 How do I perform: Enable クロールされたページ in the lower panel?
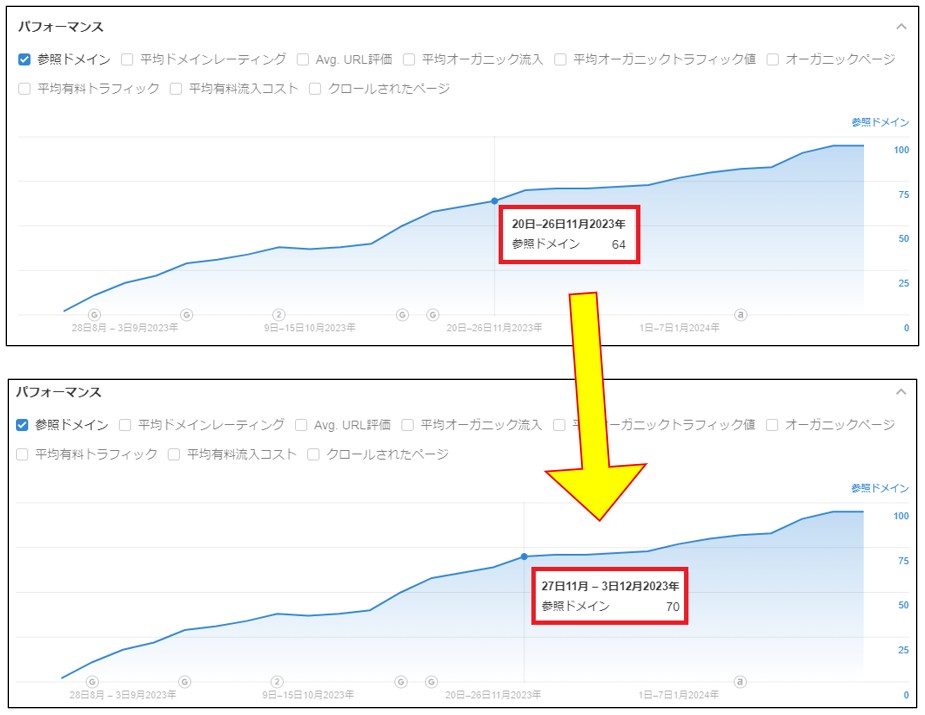(x=313, y=454)
